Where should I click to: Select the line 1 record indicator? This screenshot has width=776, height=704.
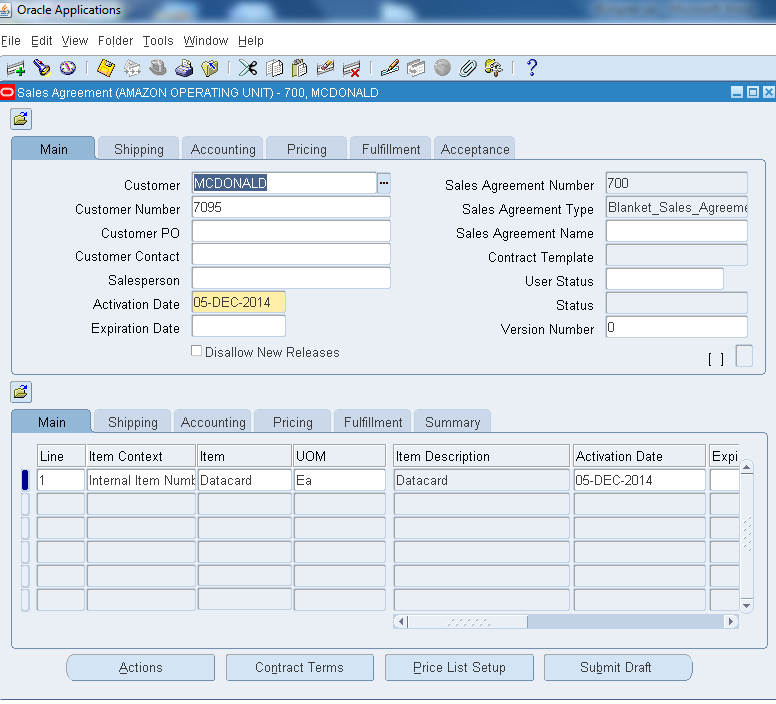[x=25, y=480]
